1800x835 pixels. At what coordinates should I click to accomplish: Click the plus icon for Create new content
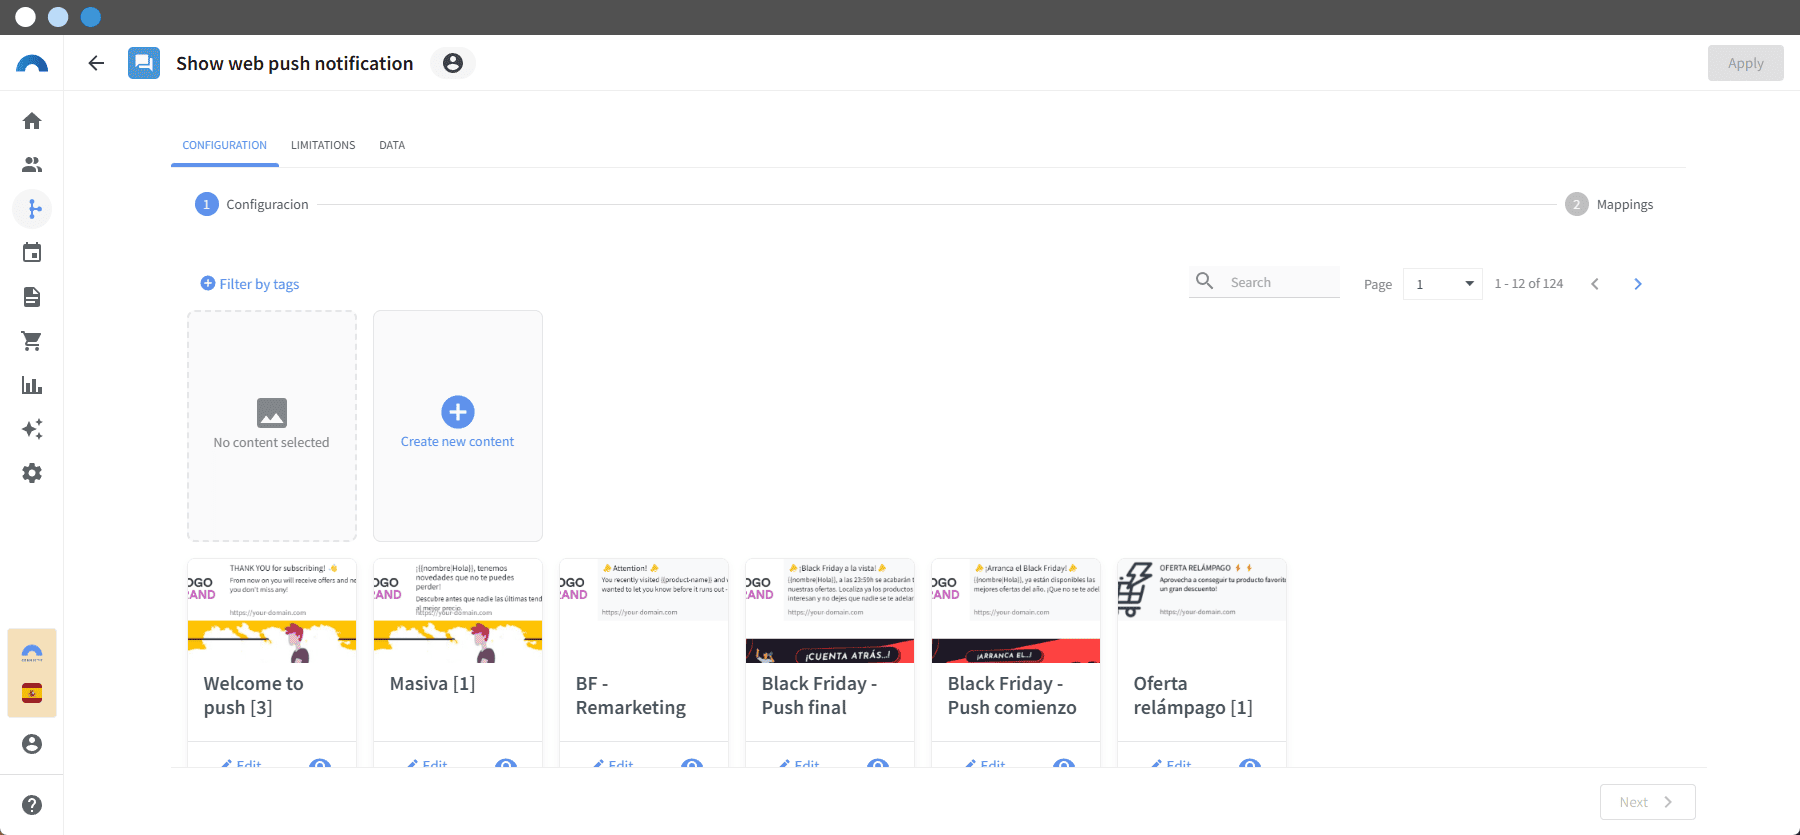point(458,412)
